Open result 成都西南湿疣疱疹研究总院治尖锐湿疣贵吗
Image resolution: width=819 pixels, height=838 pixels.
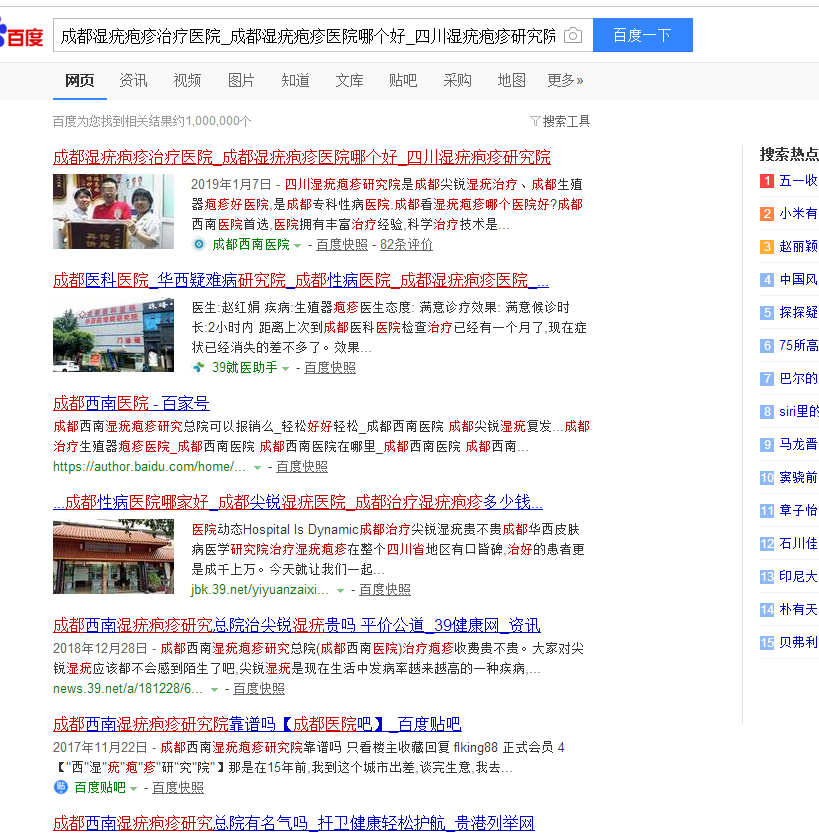click(x=297, y=625)
